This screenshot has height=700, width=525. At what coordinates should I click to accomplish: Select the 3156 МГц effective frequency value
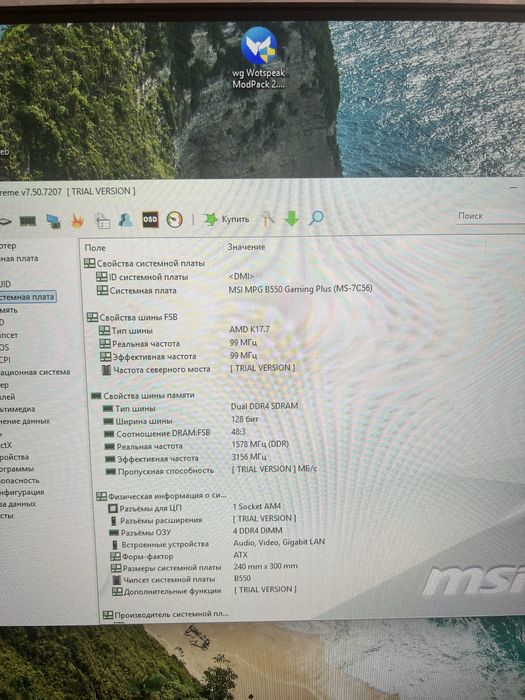point(249,457)
